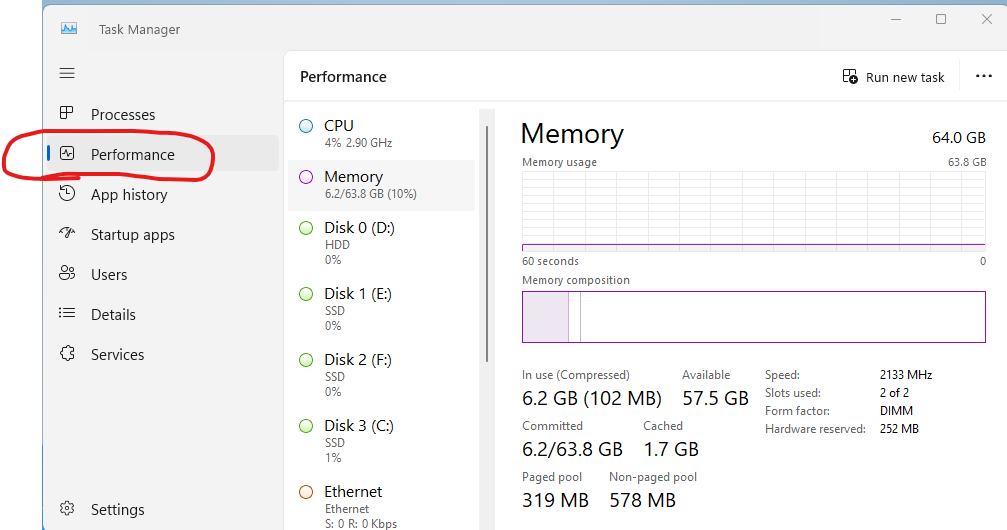Screen dimensions: 1007x530
Task: Click the Users people icon
Action: coord(67,273)
